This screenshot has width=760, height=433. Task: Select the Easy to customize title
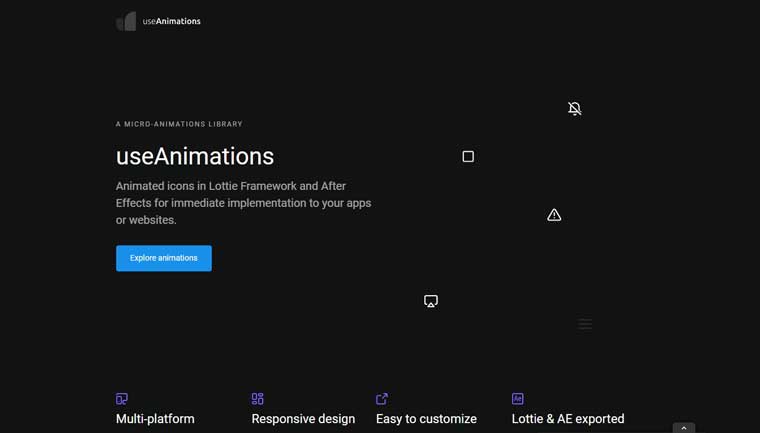(426, 419)
